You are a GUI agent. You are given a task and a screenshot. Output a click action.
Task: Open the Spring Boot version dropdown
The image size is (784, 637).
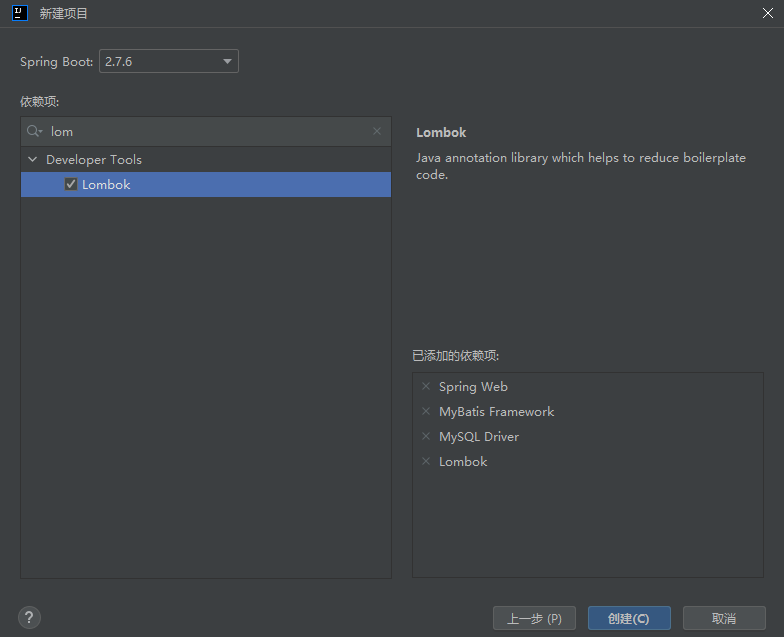tap(169, 61)
